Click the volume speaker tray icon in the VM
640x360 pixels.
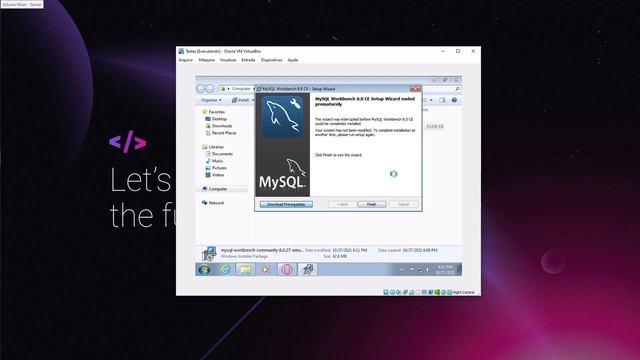(x=427, y=269)
